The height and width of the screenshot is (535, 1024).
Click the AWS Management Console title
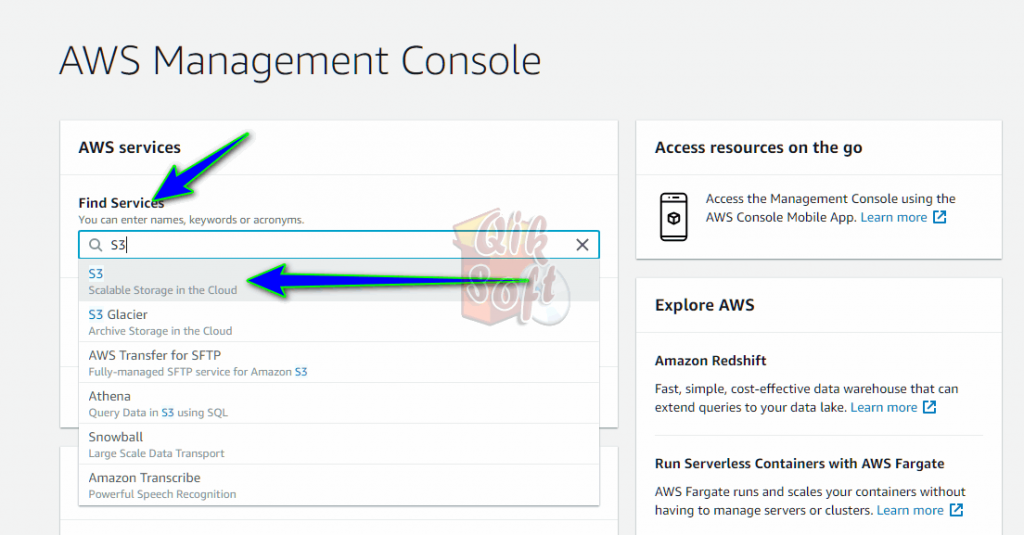coord(300,61)
